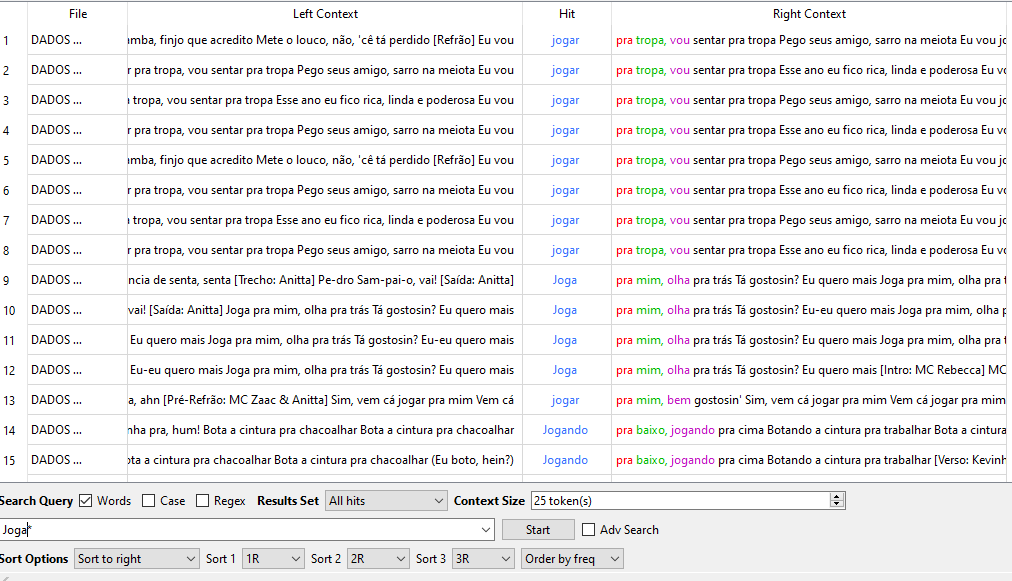The image size is (1012, 581).
Task: Select the hit 'jogar' in row 7
Action: pos(565,220)
